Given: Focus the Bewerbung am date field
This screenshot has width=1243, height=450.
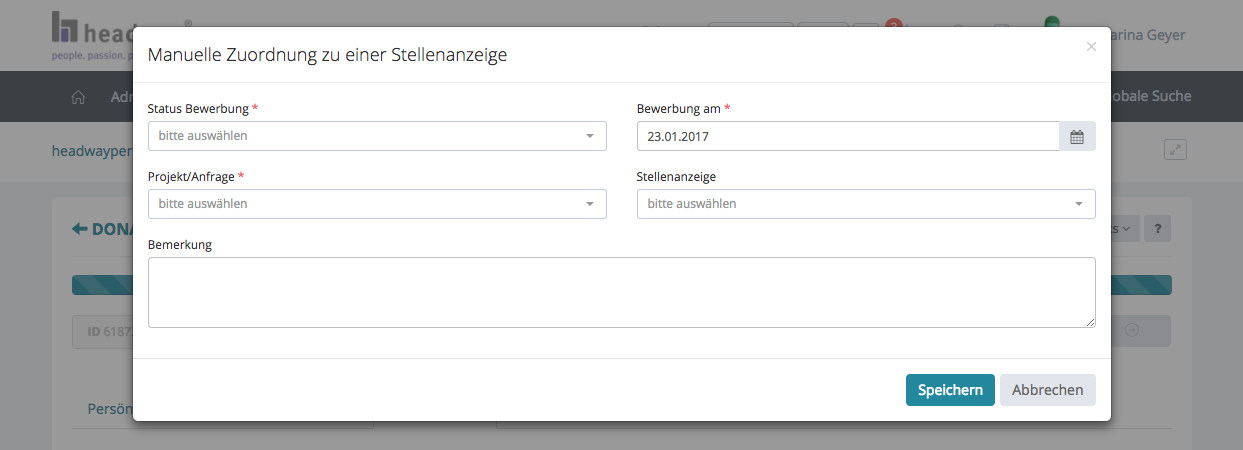Looking at the screenshot, I should click(x=847, y=136).
